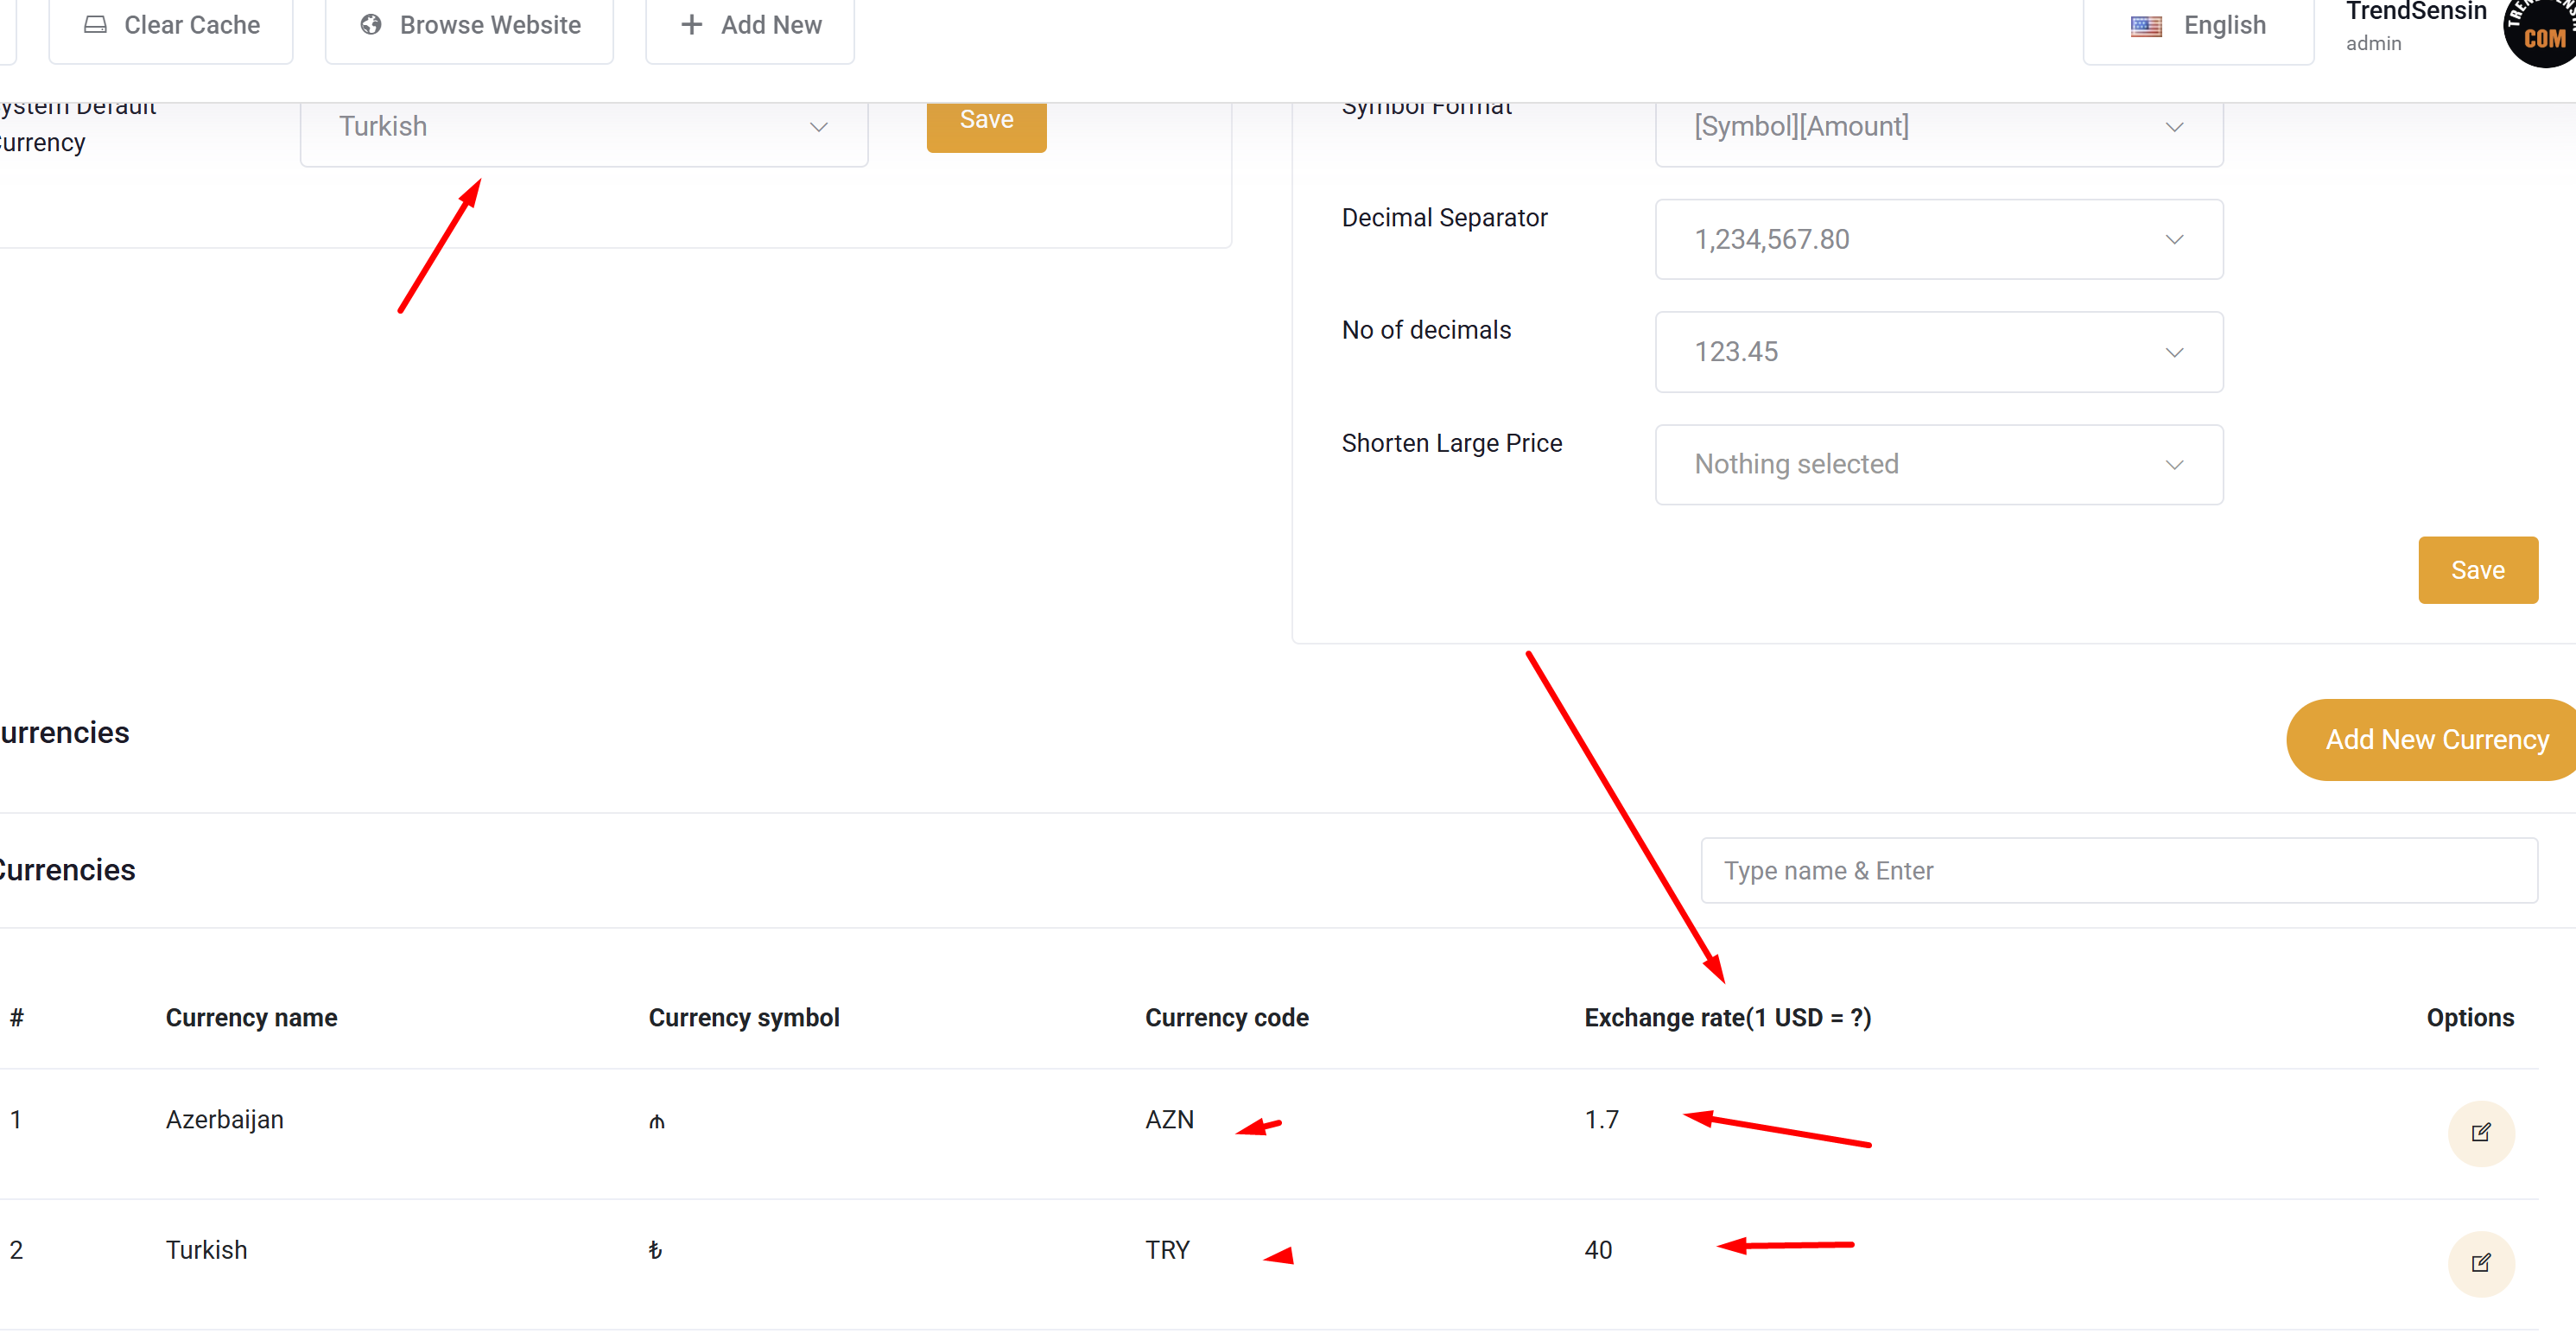Save the system default currency

click(986, 124)
